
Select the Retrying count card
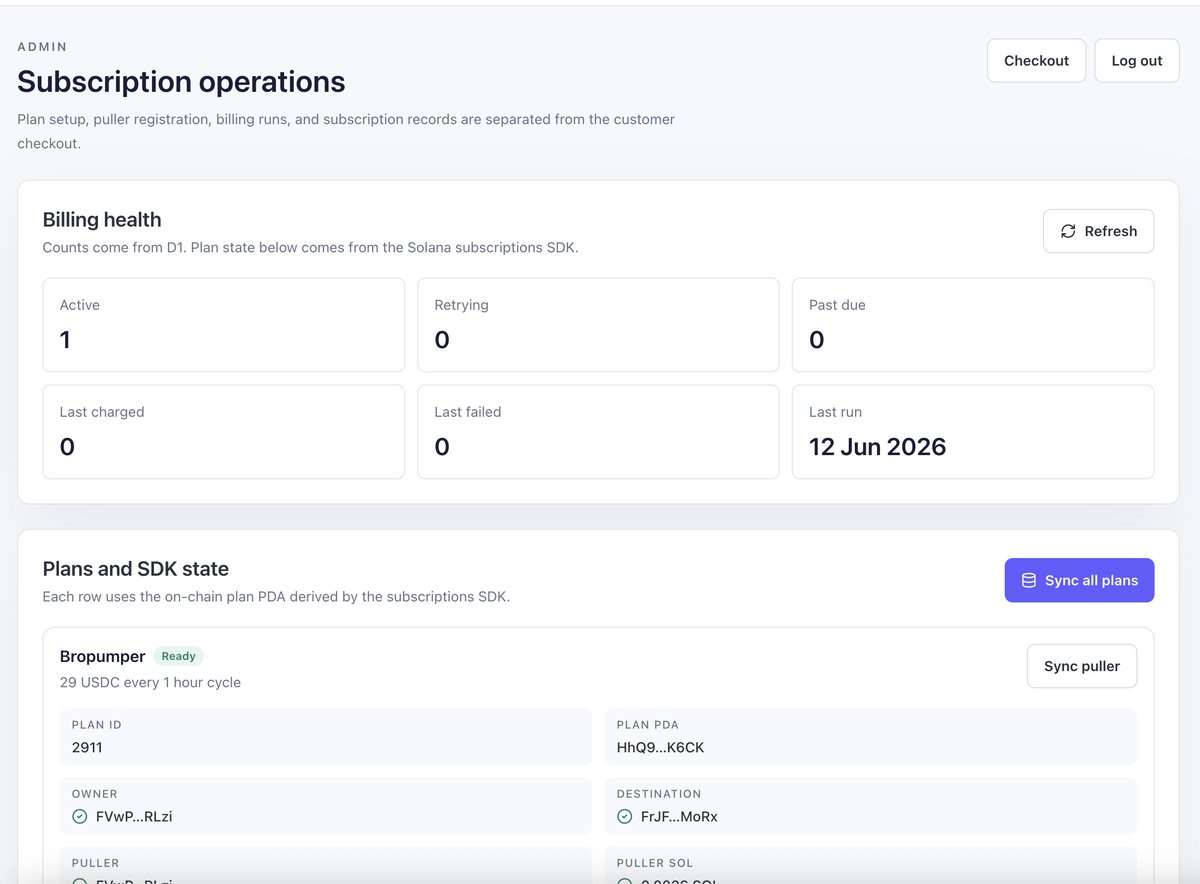598,325
